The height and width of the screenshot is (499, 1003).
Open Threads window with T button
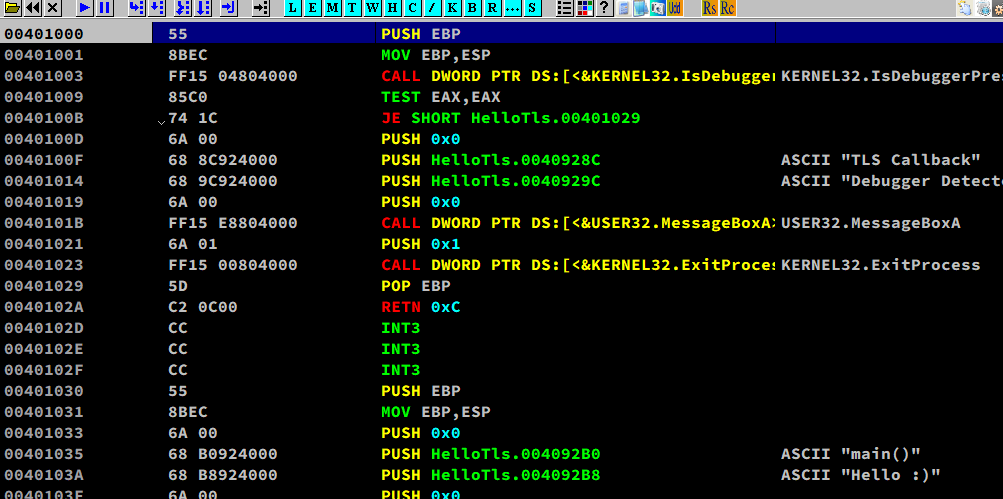coord(352,8)
